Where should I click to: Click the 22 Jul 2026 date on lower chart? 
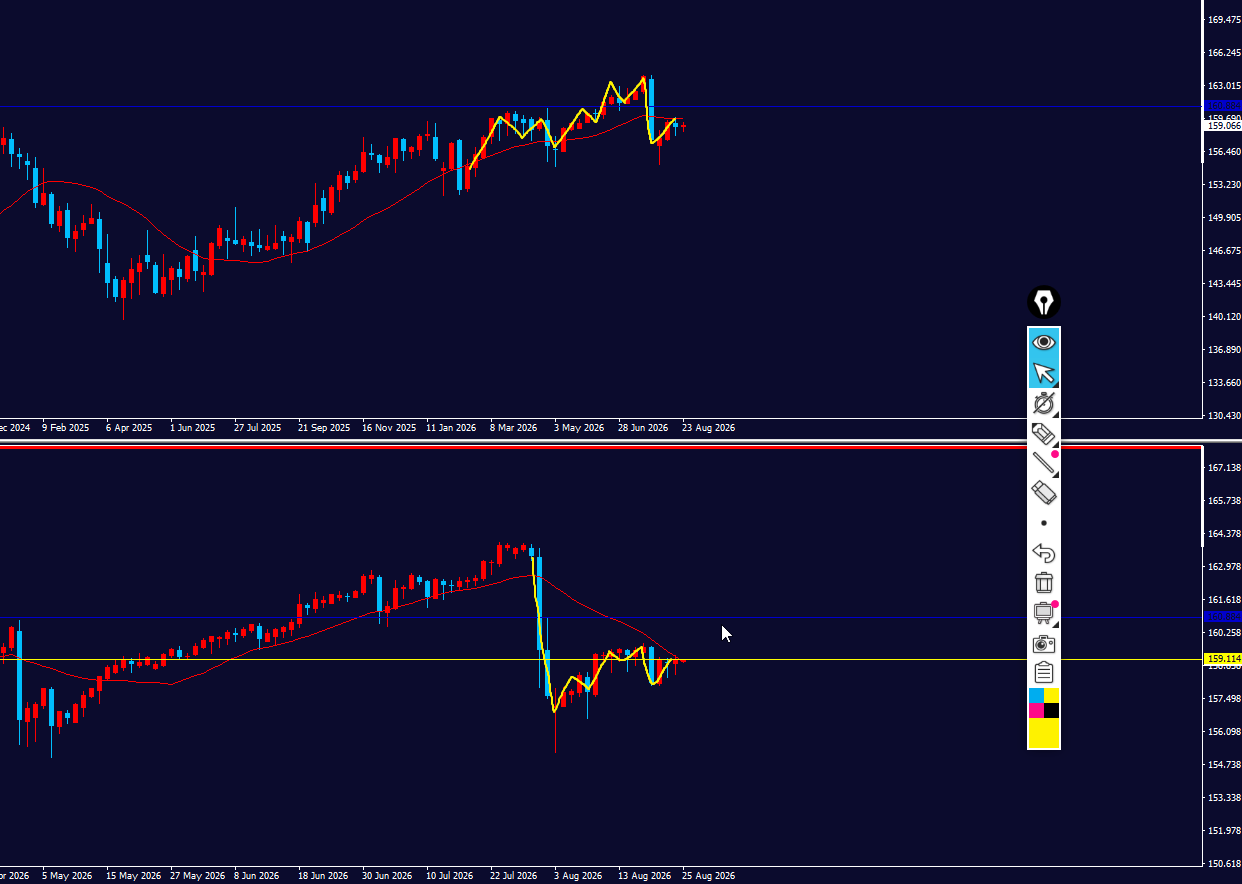tap(514, 876)
